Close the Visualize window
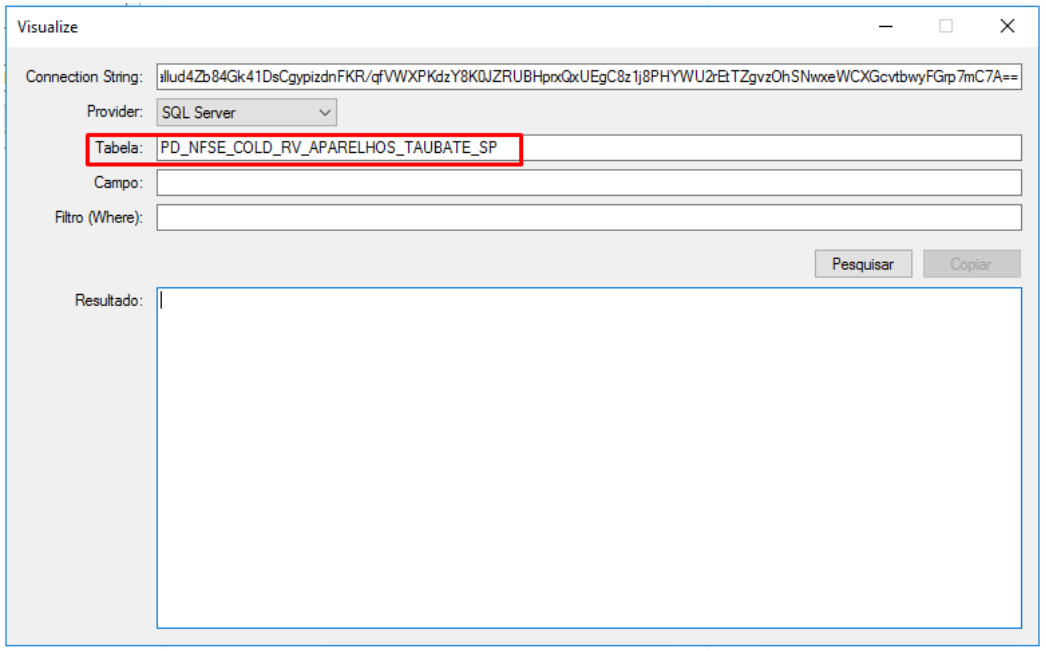This screenshot has height=651, width=1046. [1007, 27]
